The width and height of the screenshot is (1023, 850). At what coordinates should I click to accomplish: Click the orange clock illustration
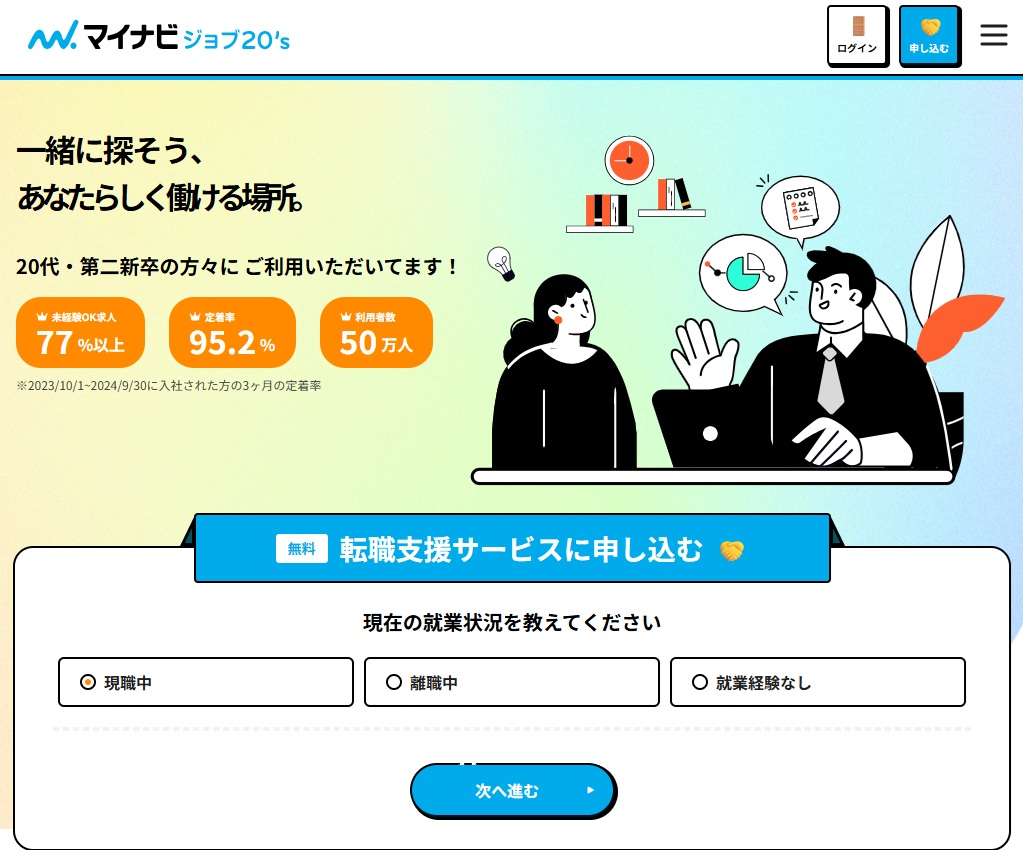(629, 160)
